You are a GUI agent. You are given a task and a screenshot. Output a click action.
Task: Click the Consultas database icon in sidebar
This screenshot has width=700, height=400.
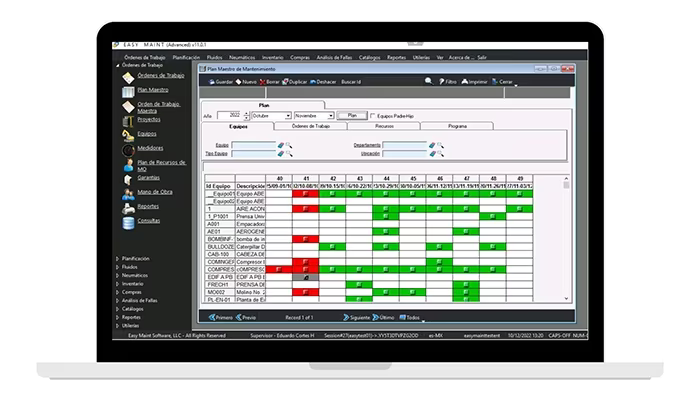click(x=128, y=223)
